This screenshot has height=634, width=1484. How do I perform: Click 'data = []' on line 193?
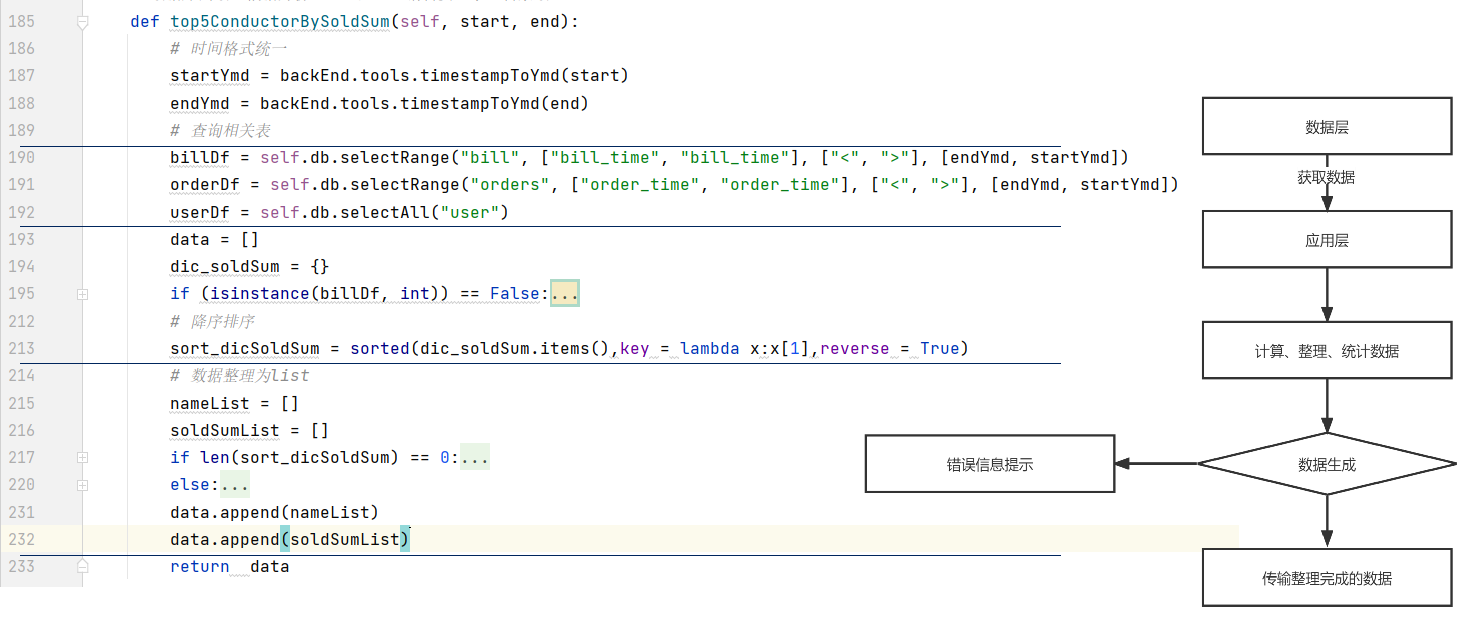[215, 240]
